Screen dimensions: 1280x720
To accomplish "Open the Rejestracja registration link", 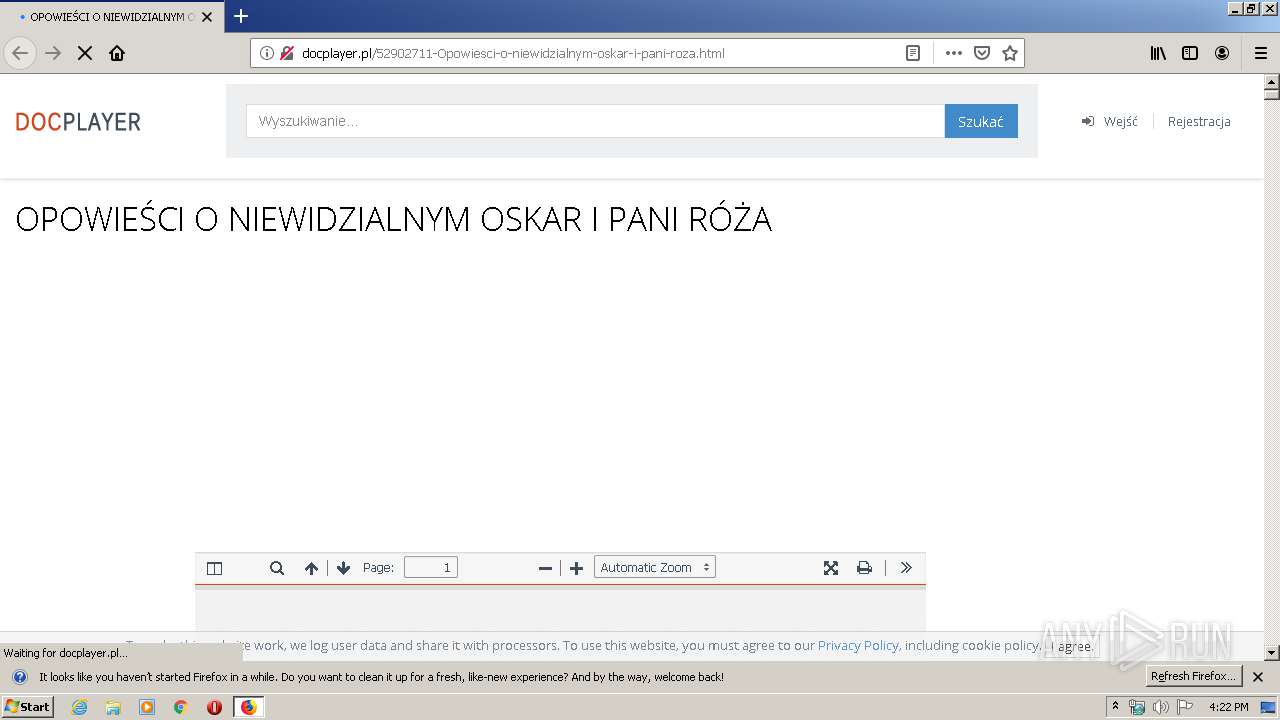I will coord(1199,121).
